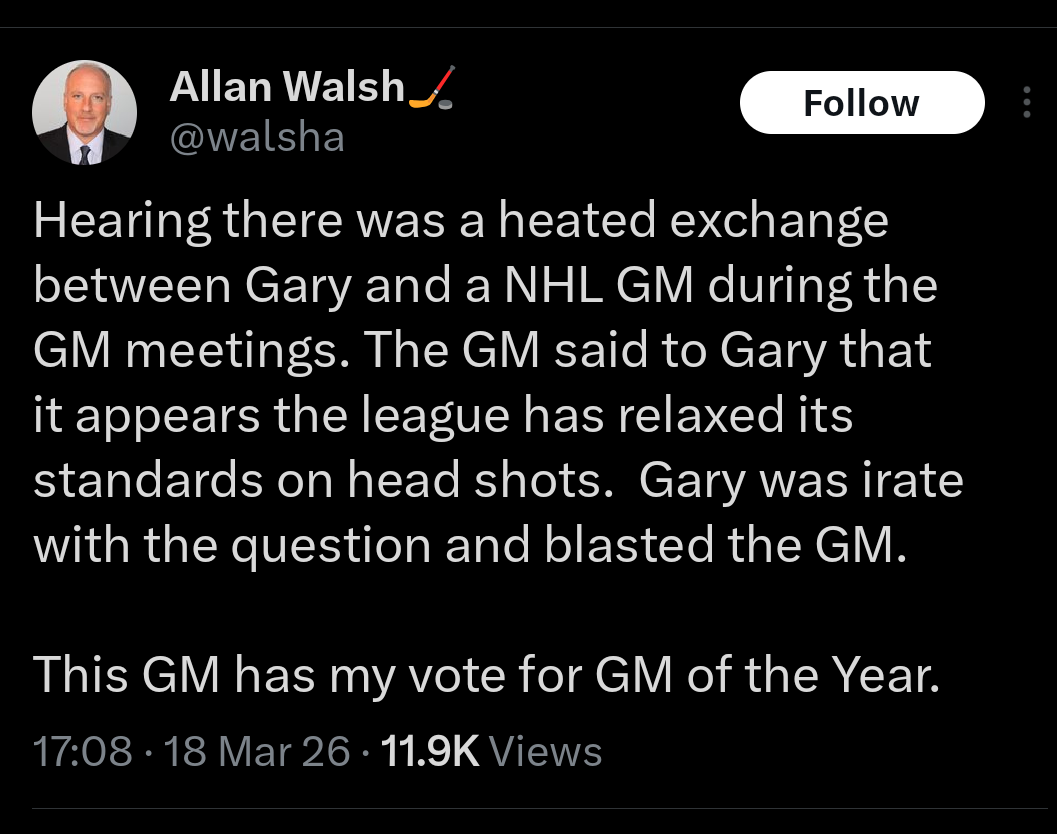Open the Allan Walsh display name link

(286, 86)
